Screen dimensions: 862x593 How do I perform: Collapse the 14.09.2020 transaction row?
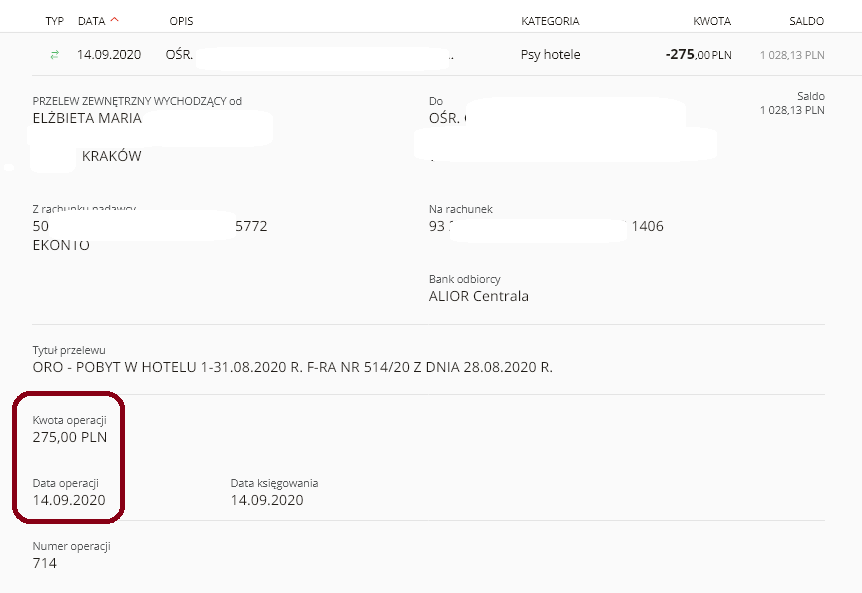(428, 54)
